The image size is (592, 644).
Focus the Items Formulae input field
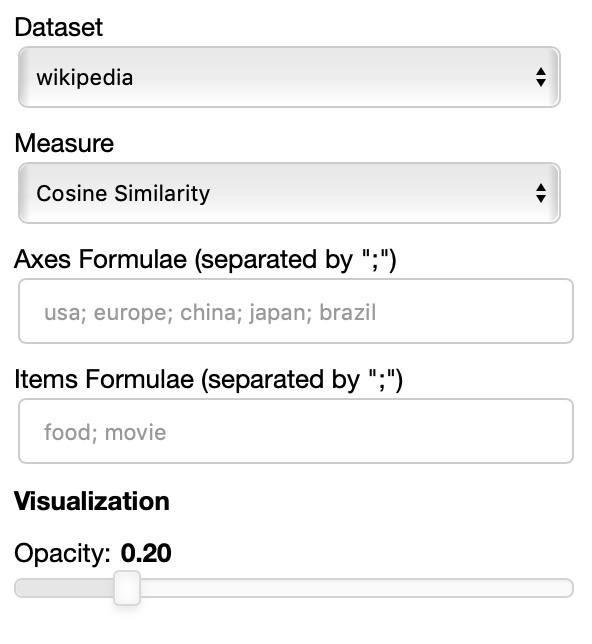(296, 431)
